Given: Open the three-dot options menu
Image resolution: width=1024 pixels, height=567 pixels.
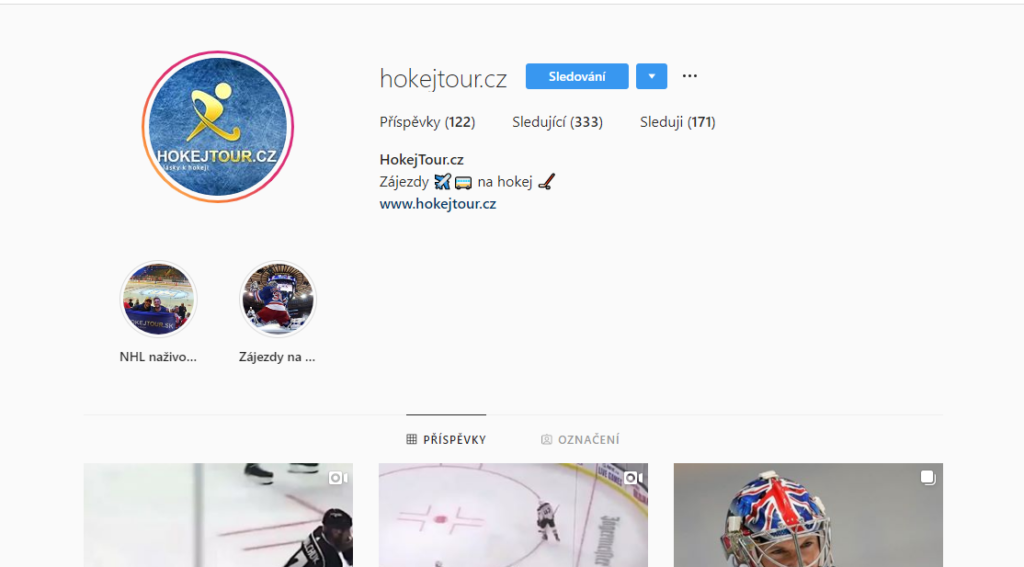Looking at the screenshot, I should point(690,76).
